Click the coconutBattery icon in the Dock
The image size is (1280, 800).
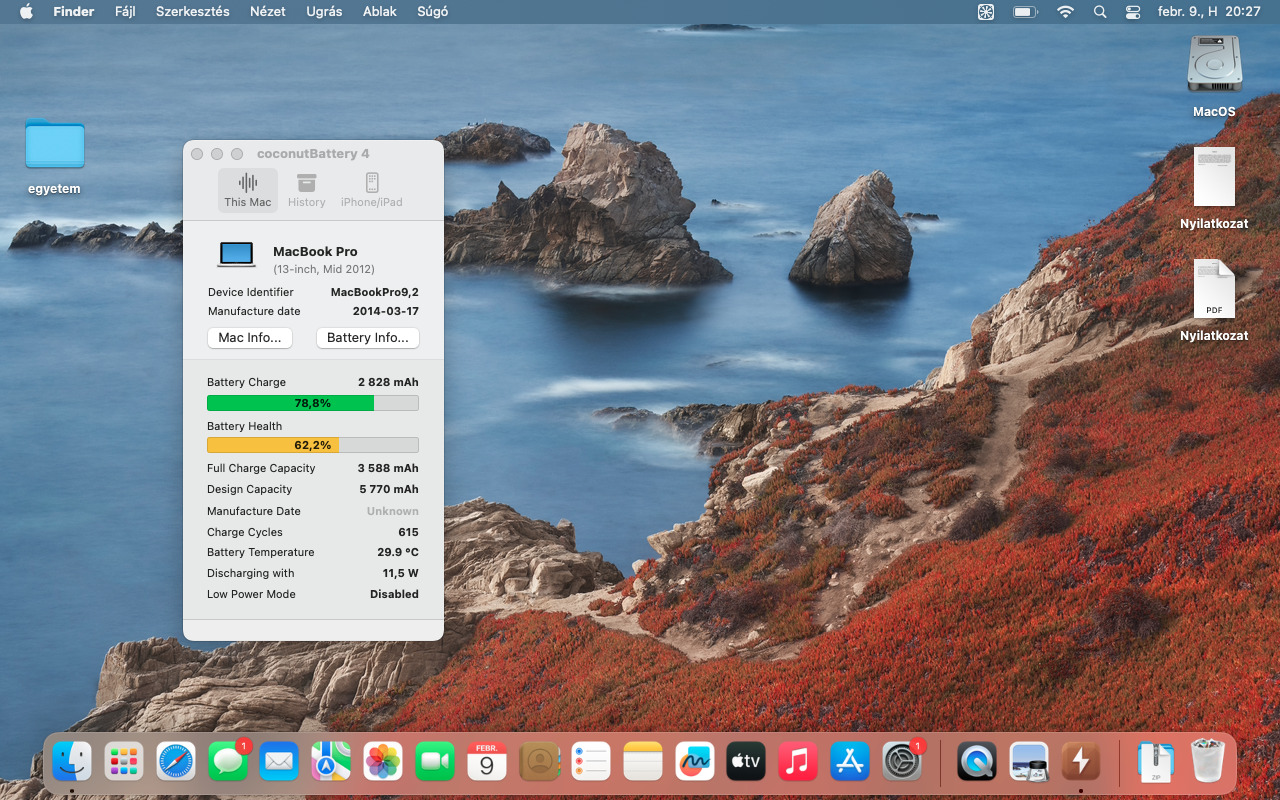point(1081,762)
